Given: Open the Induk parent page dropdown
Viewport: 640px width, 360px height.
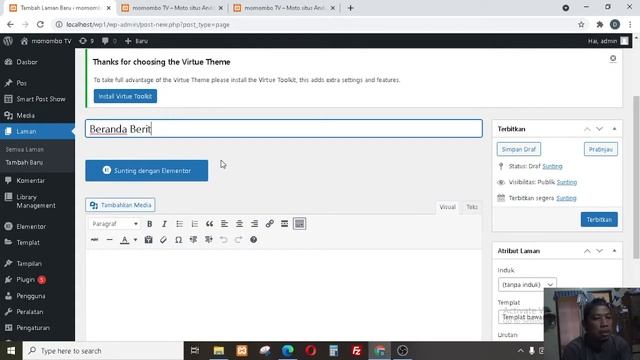Looking at the screenshot, I should [527, 284].
